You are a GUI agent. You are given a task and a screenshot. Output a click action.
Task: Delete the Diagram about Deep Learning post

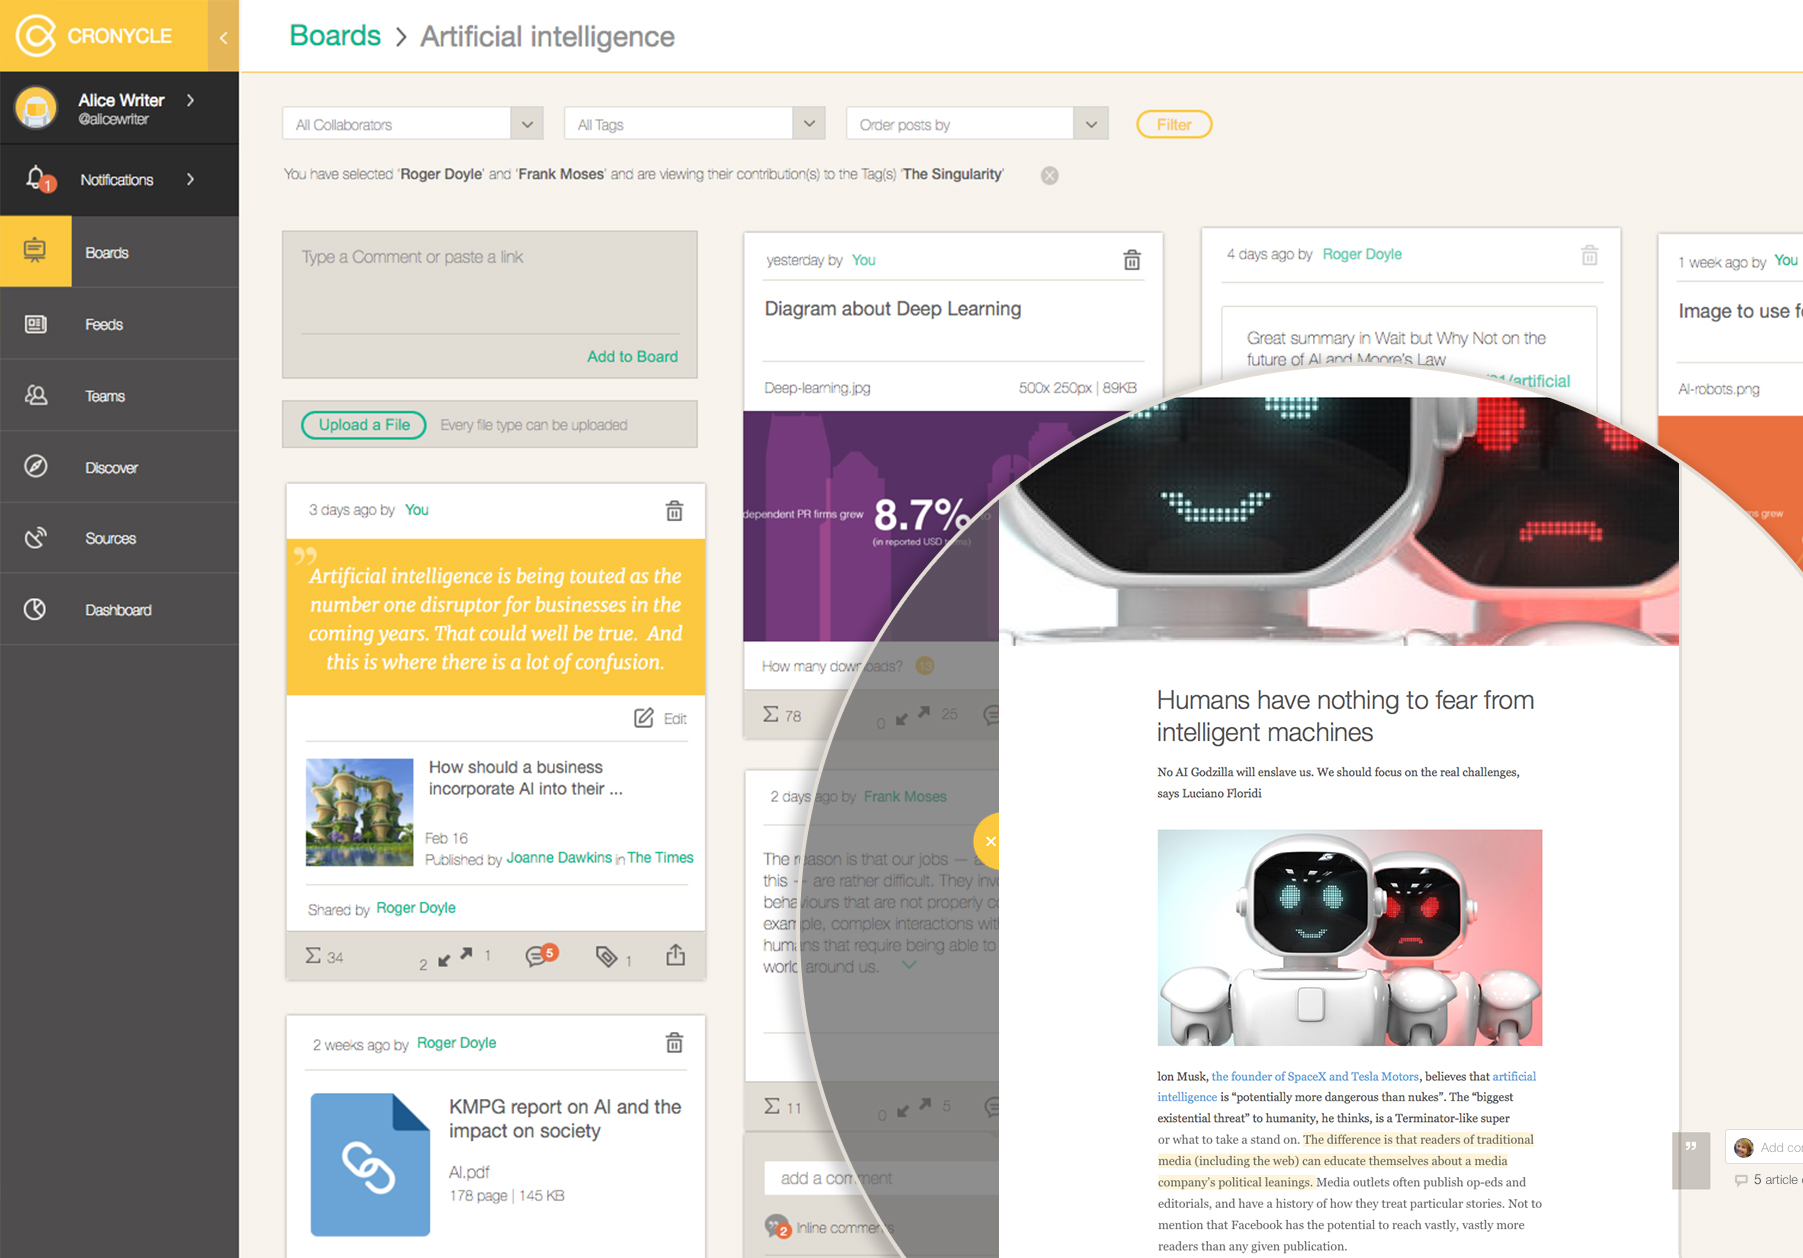[1132, 260]
